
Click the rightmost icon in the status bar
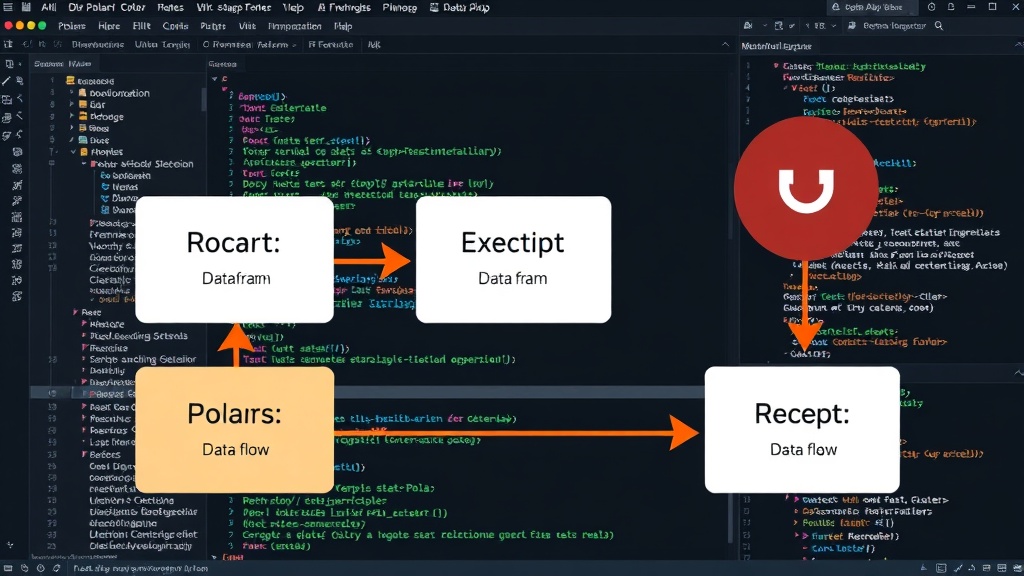click(1017, 568)
